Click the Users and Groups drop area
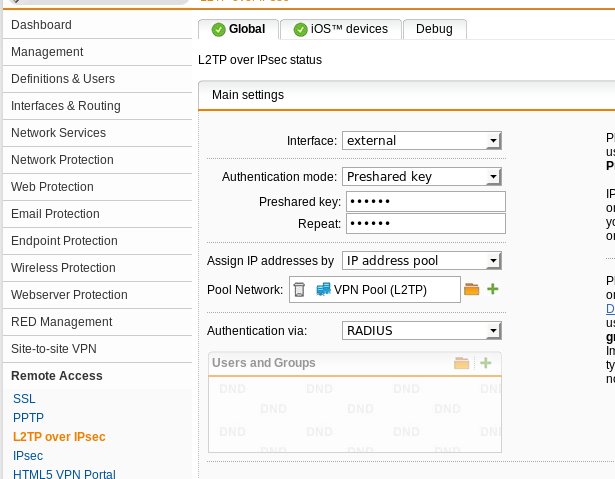615x479 pixels. (x=355, y=414)
